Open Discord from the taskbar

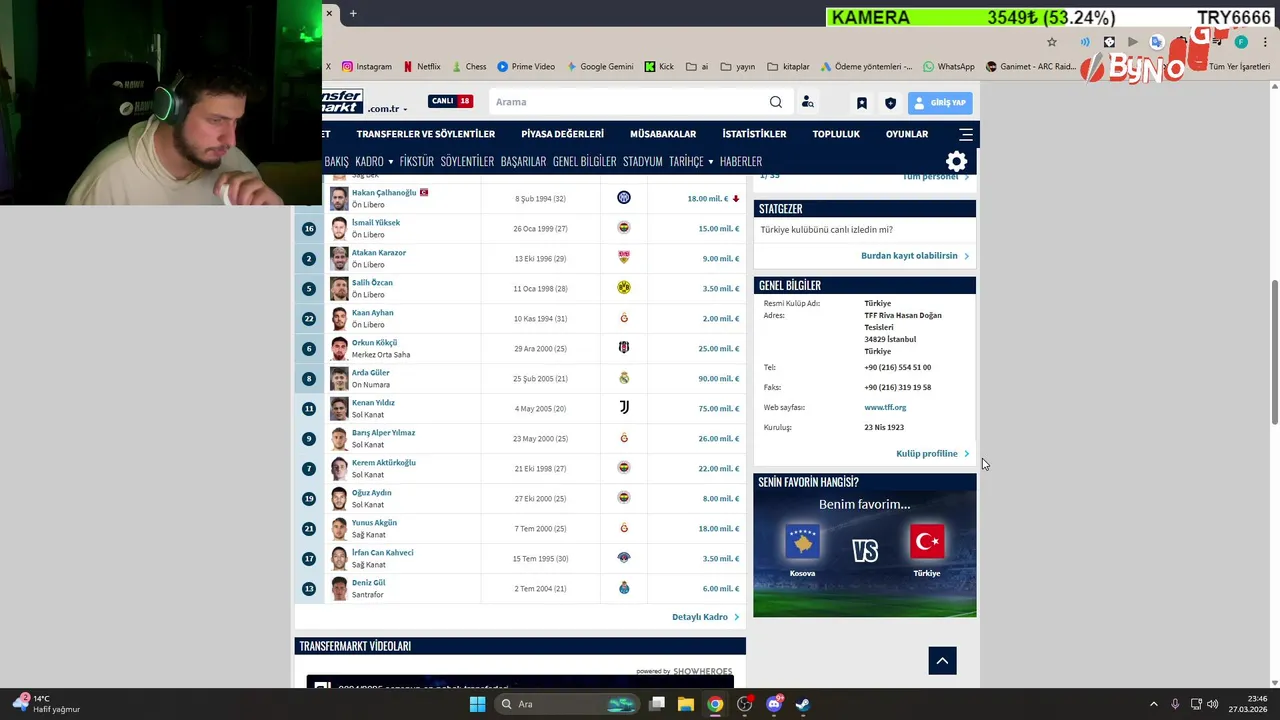pyautogui.click(x=774, y=704)
